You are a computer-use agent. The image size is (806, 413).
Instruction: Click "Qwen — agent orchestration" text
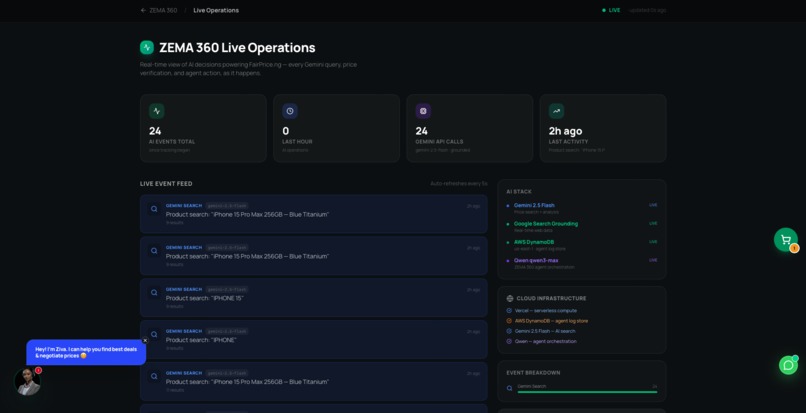545,342
